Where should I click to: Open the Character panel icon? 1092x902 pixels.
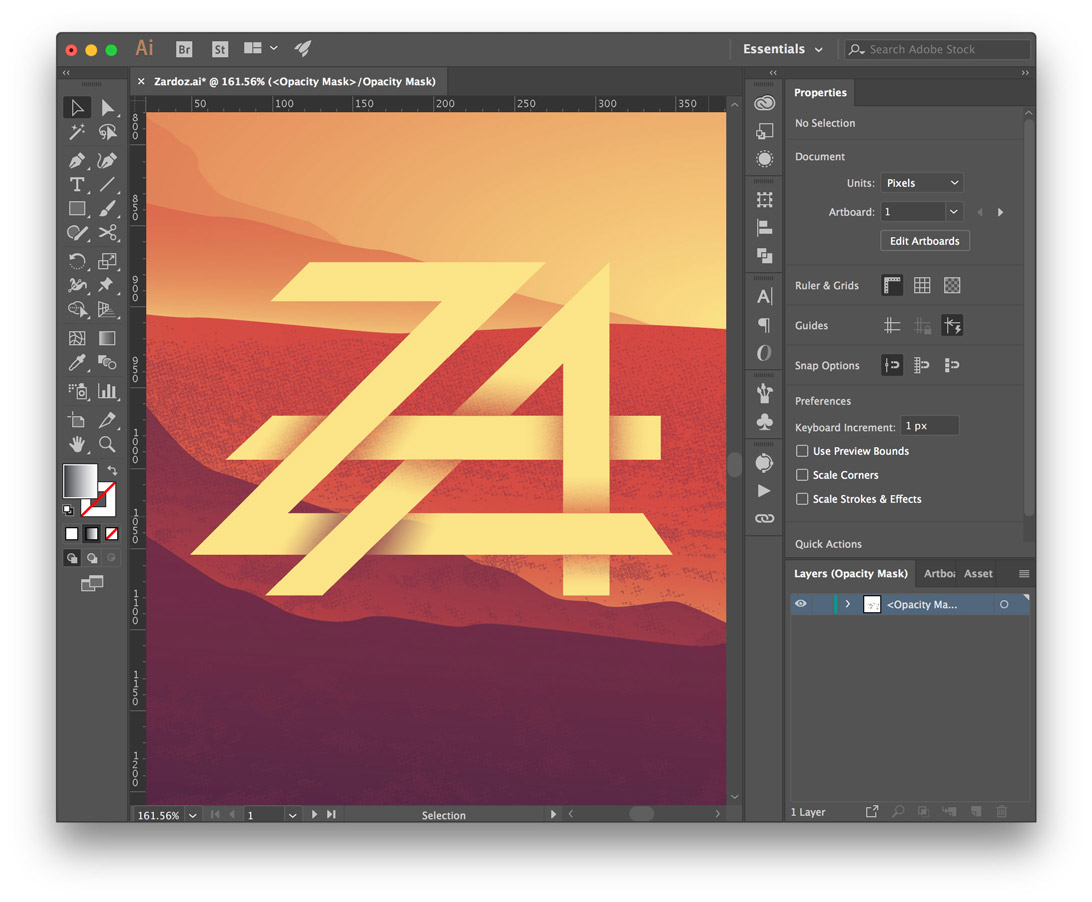click(x=765, y=297)
